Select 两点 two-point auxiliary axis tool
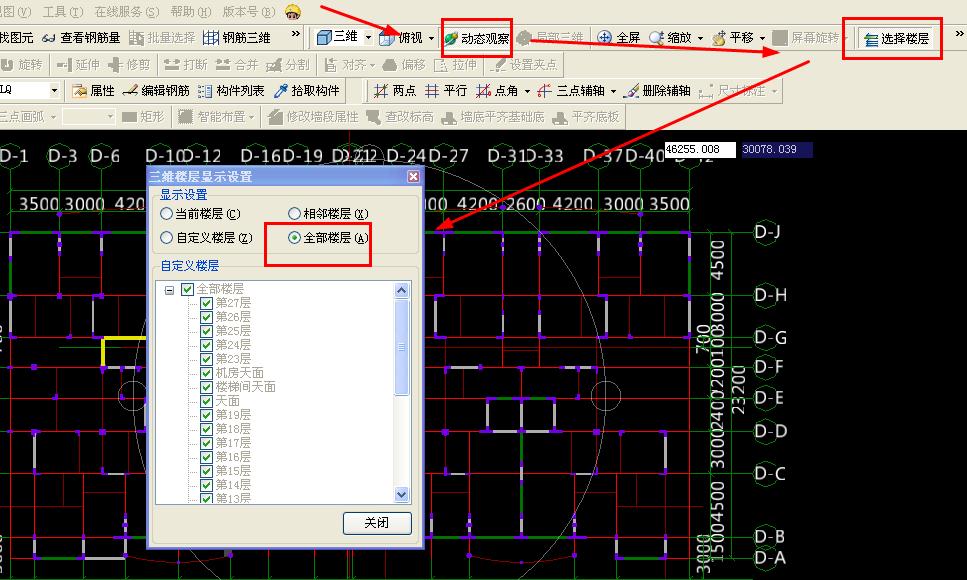 pos(395,91)
